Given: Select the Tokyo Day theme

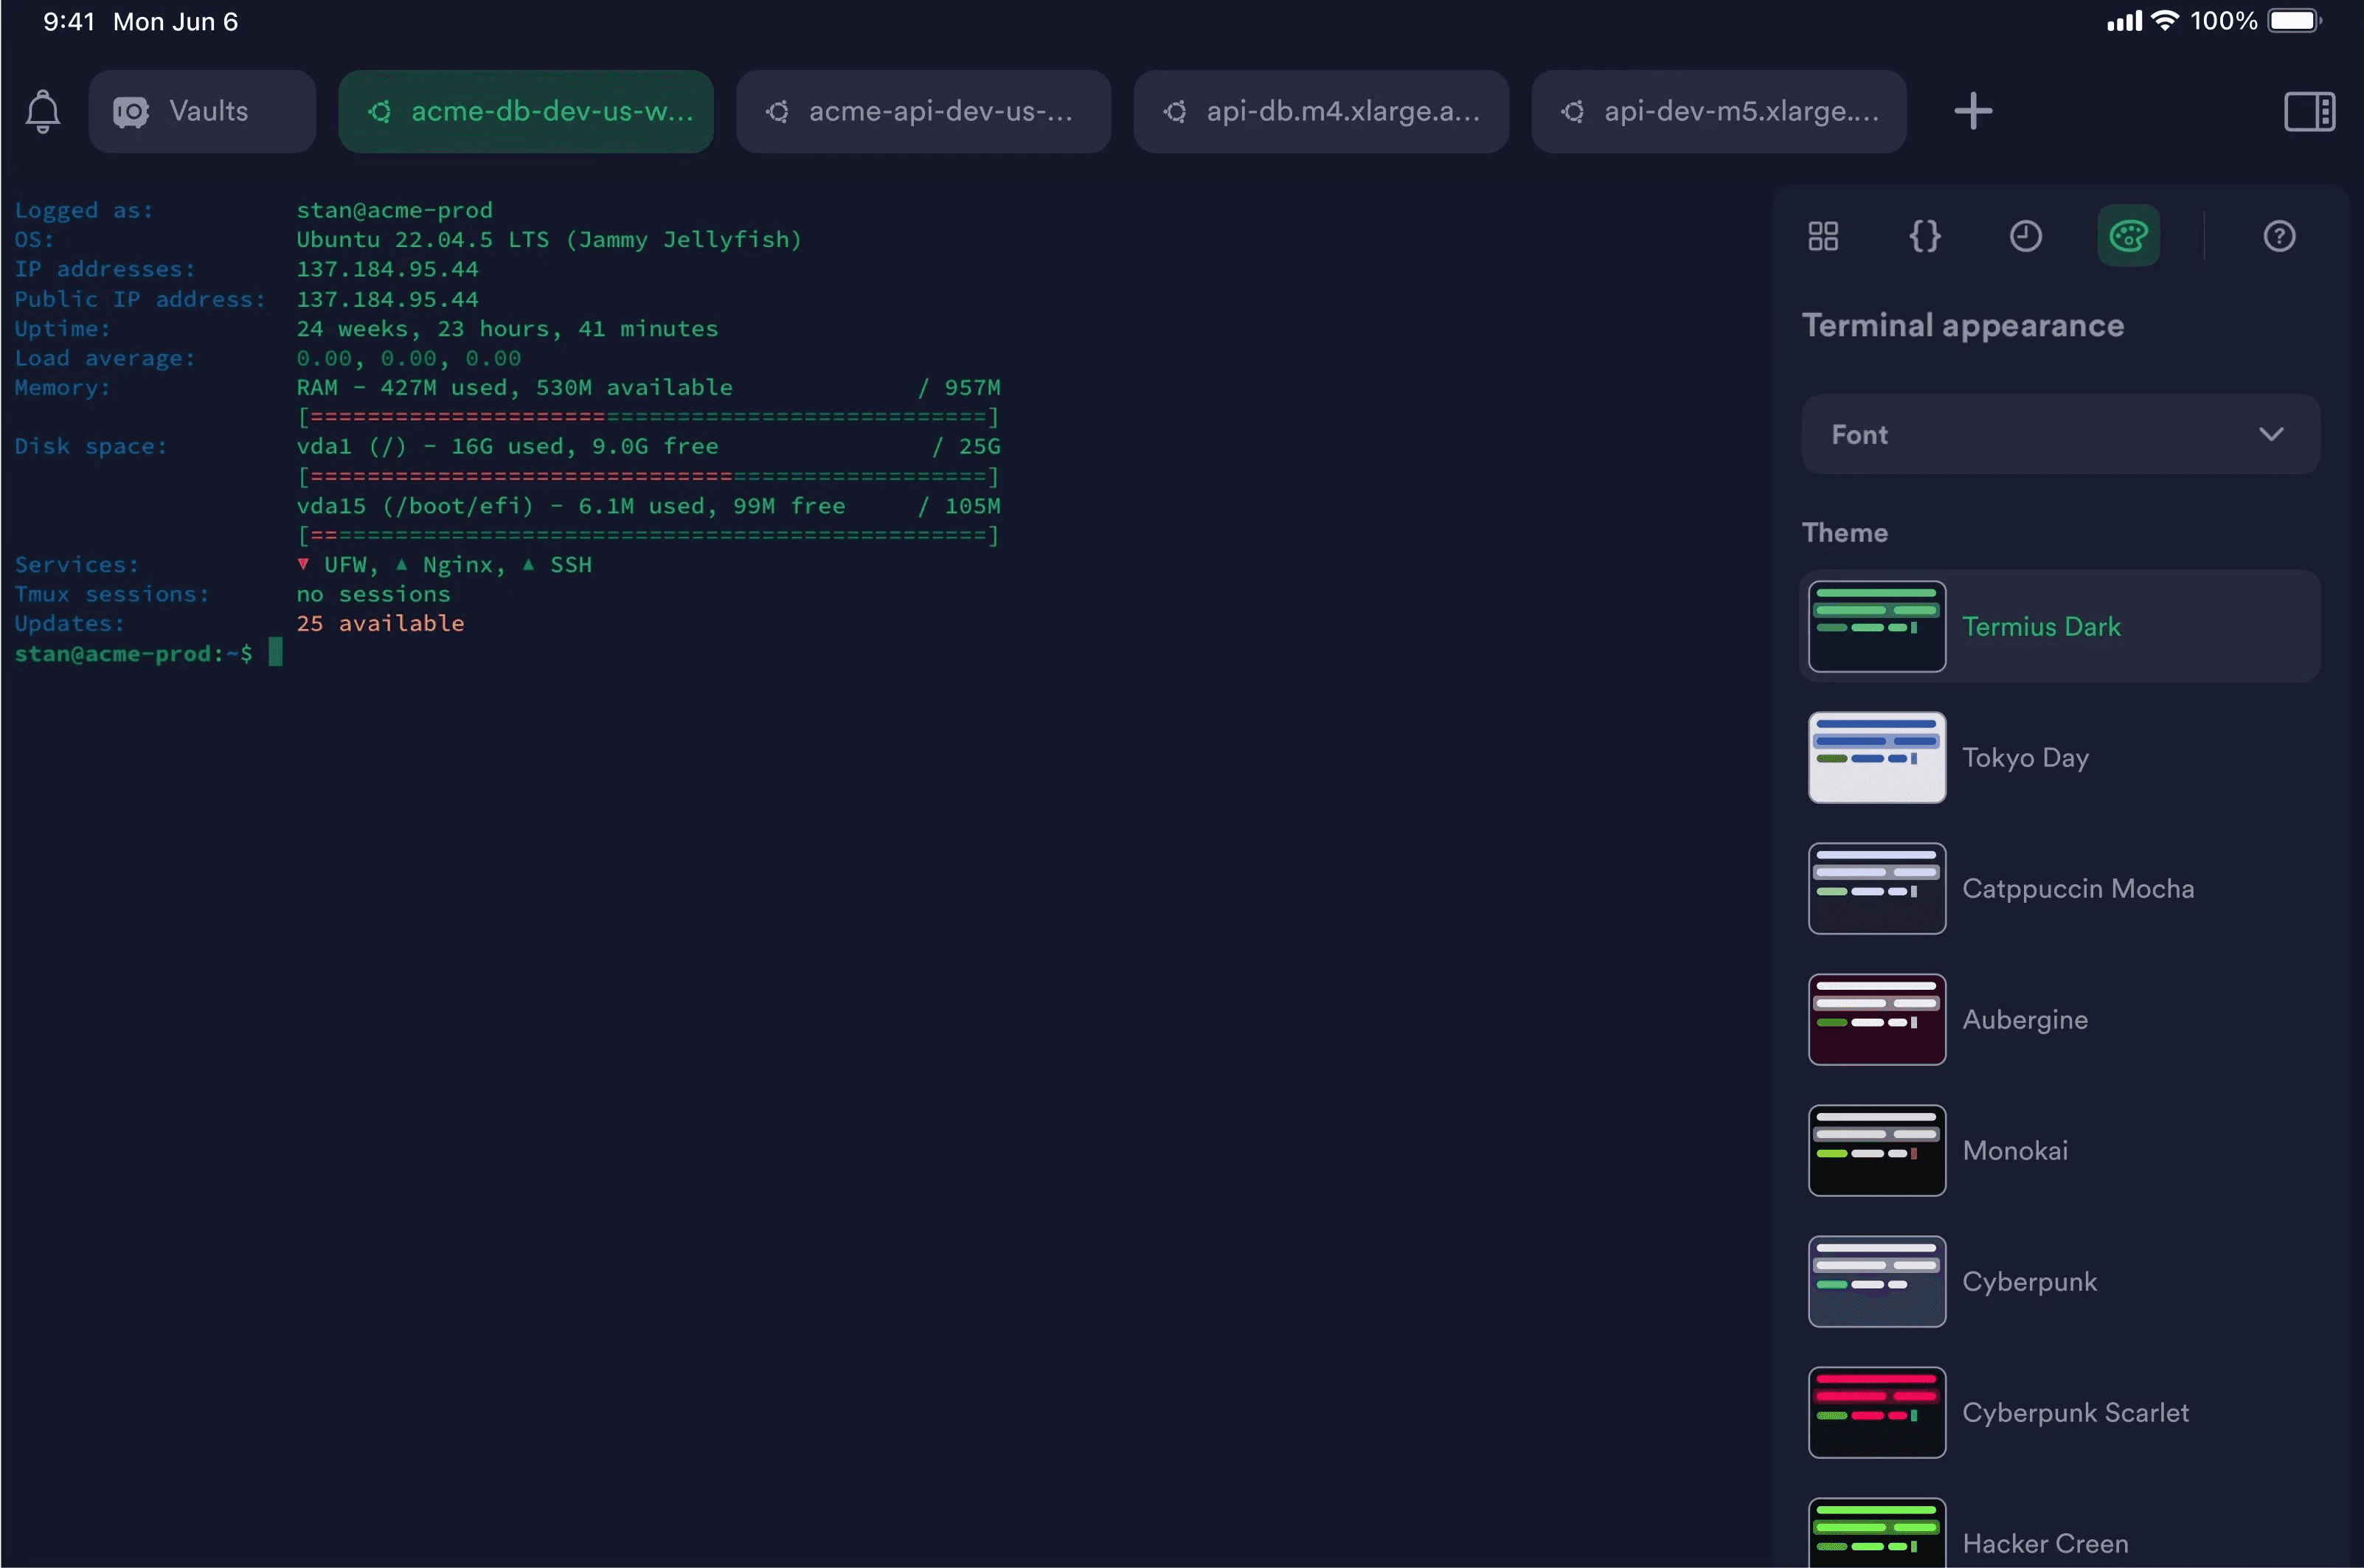Looking at the screenshot, I should pyautogui.click(x=2058, y=757).
